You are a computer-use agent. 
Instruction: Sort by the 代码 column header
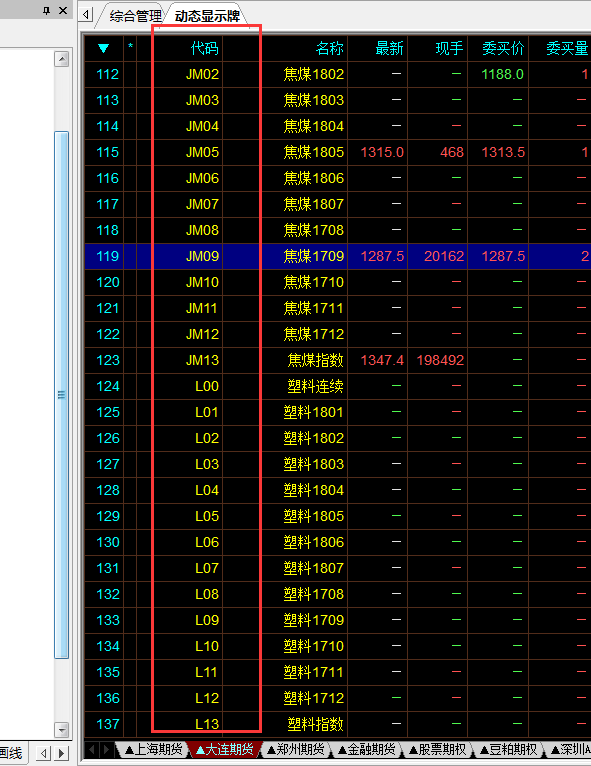[x=204, y=48]
